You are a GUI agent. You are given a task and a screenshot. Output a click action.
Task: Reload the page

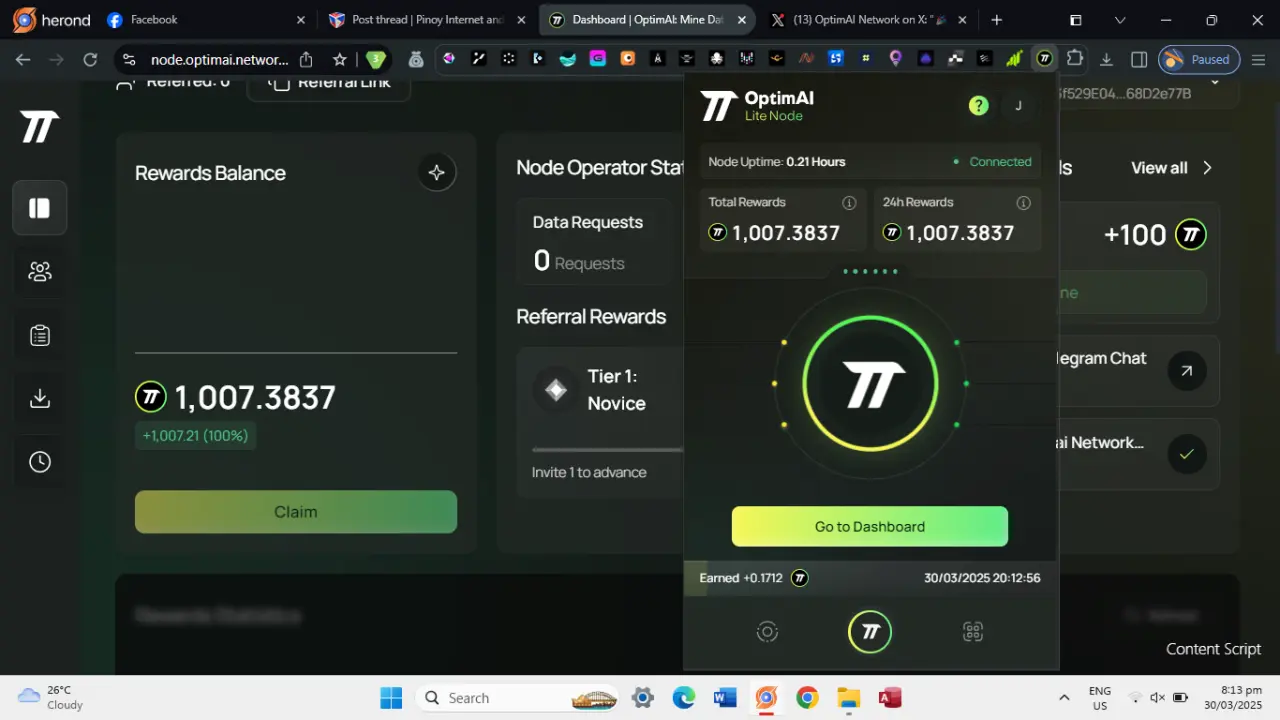coord(90,59)
